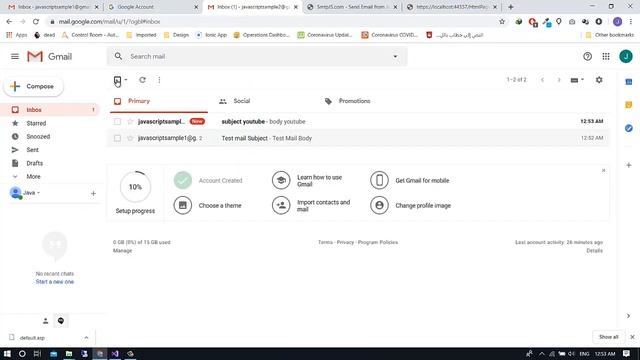640x360 pixels.
Task: Open the Google account avatar
Action: coord(626,56)
